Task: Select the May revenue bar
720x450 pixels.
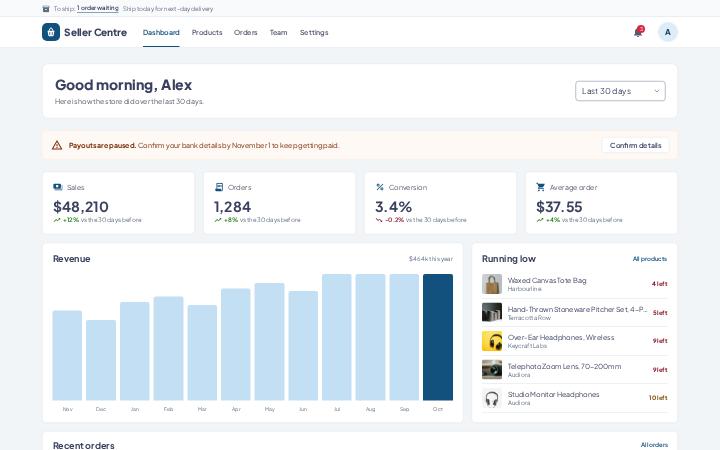Action: click(x=270, y=342)
